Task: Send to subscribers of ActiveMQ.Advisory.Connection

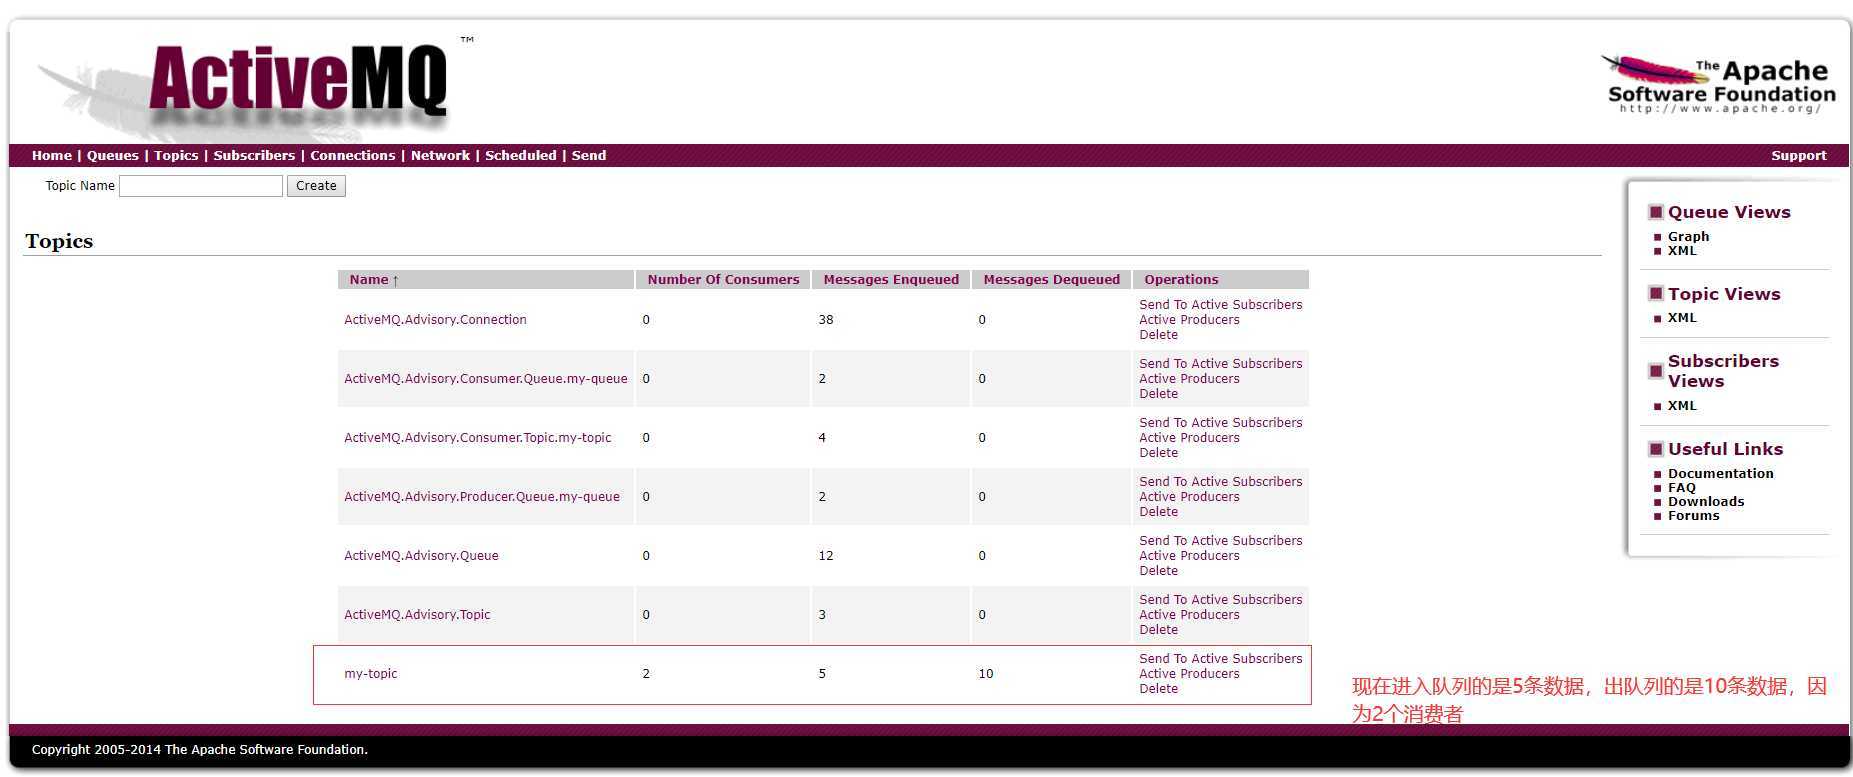Action: (x=1220, y=305)
